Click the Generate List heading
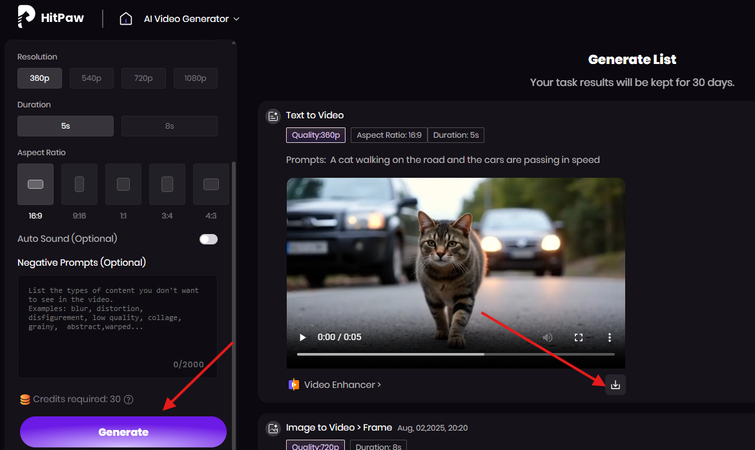Viewport: 755px width, 450px height. click(632, 60)
